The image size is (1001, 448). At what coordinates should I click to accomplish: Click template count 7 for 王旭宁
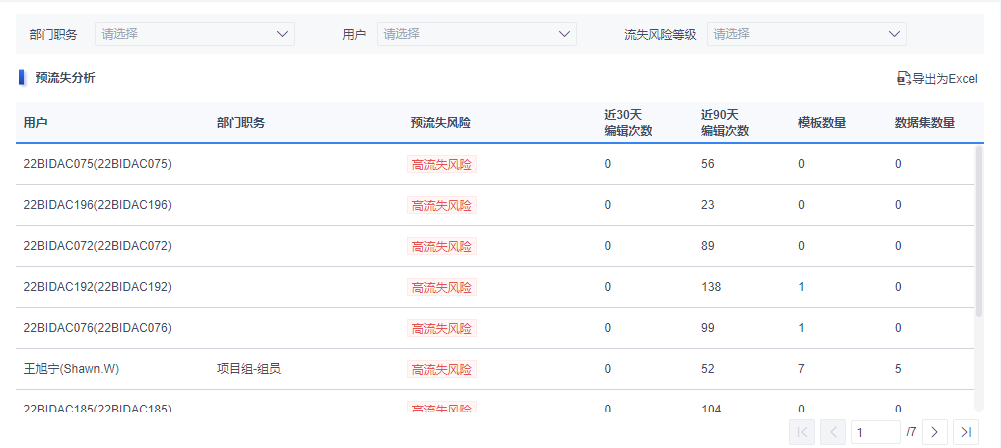point(801,369)
